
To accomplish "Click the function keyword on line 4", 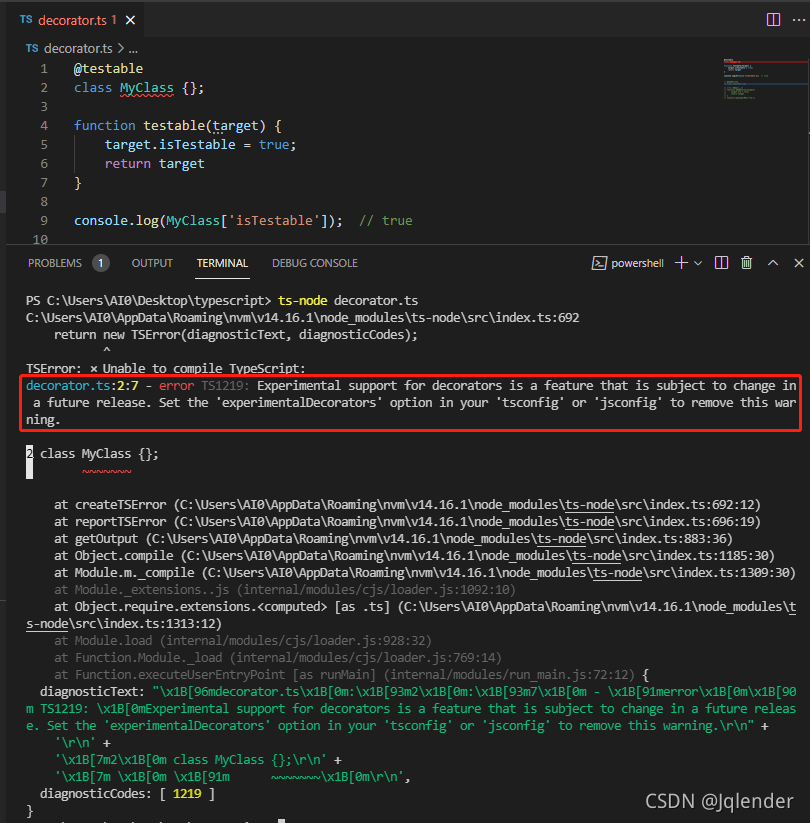I will 104,126.
